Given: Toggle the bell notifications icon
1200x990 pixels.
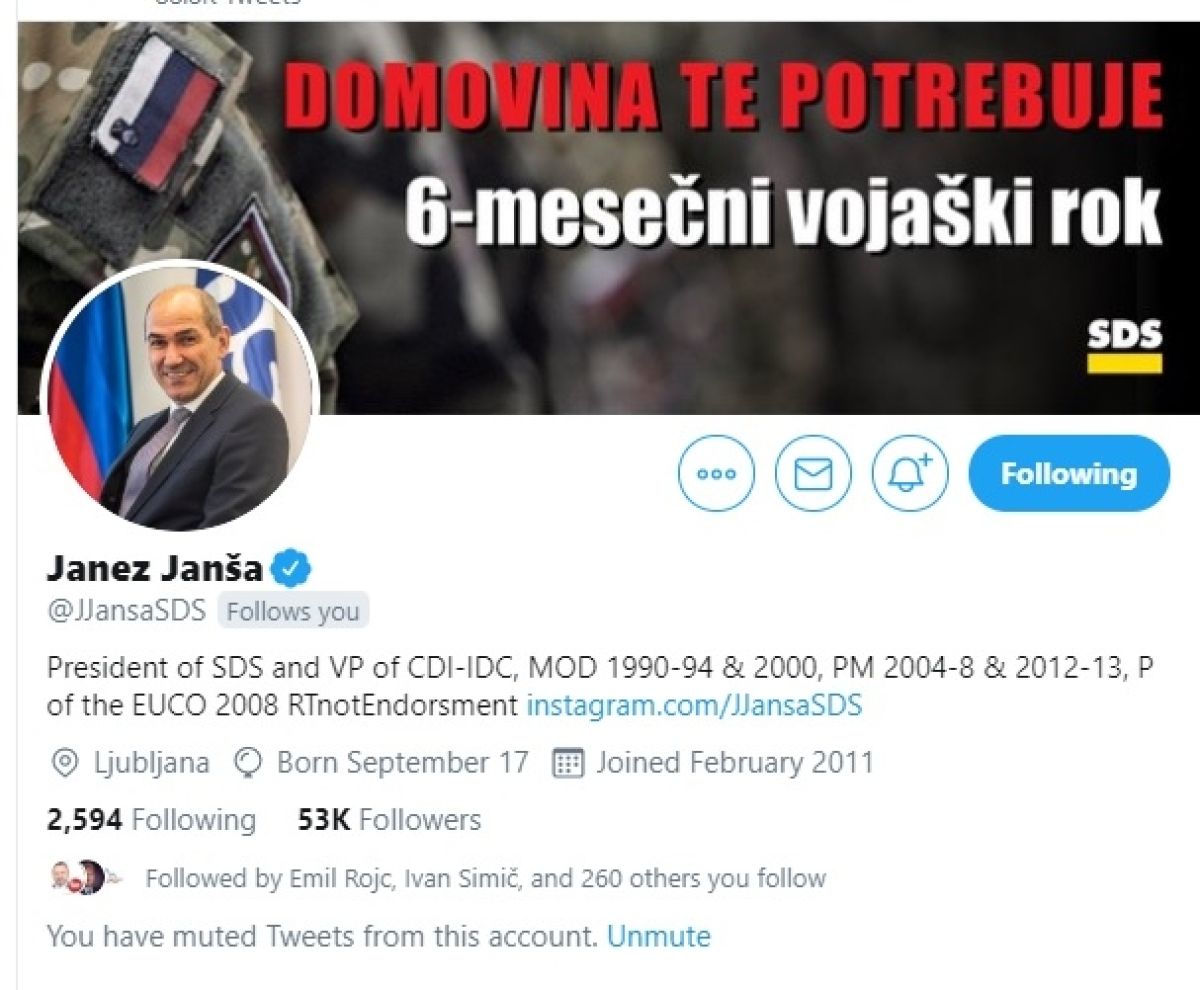Looking at the screenshot, I should 910,473.
